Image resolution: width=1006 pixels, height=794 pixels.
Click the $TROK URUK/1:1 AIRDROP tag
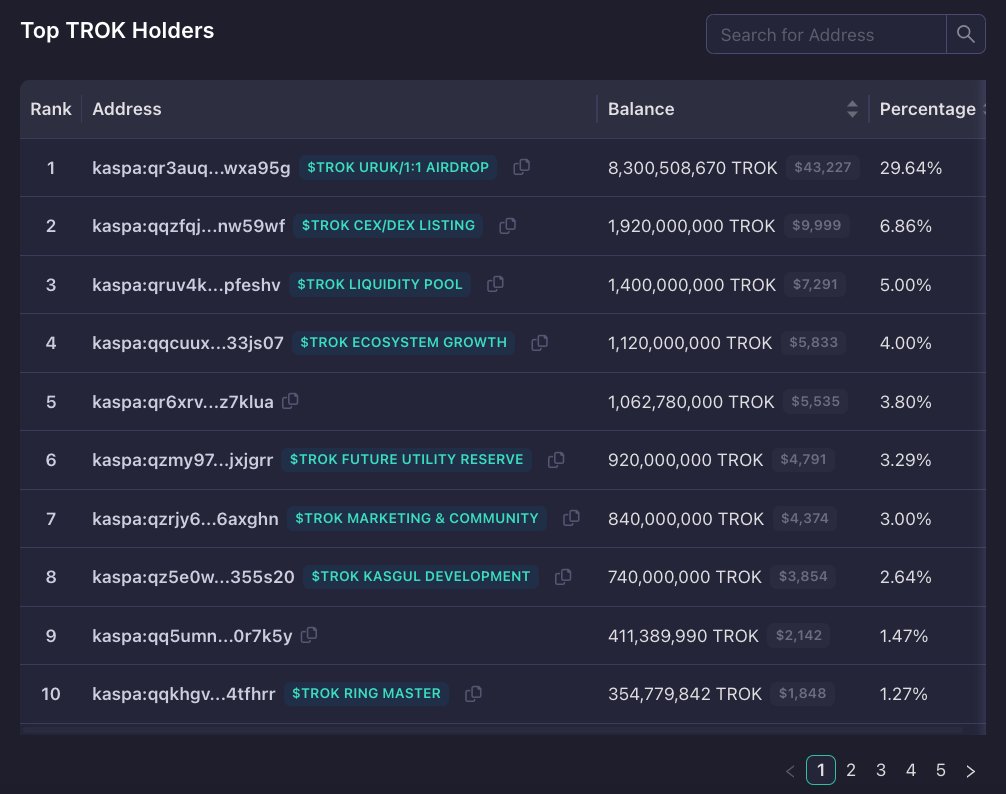tap(398, 167)
